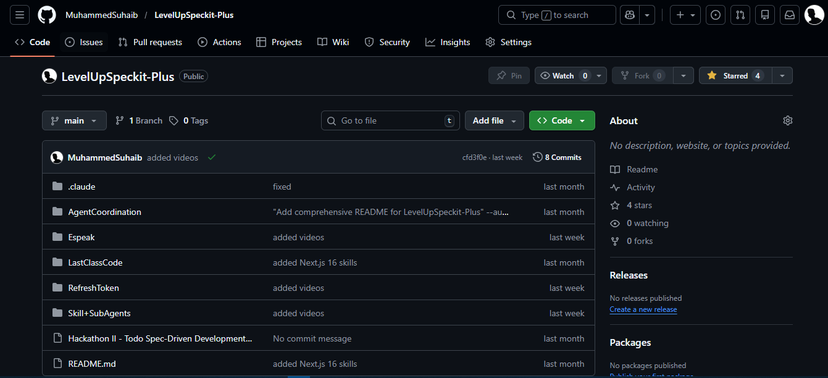Click 'fixed' commit message for .claude
The width and height of the screenshot is (828, 378).
click(282, 186)
